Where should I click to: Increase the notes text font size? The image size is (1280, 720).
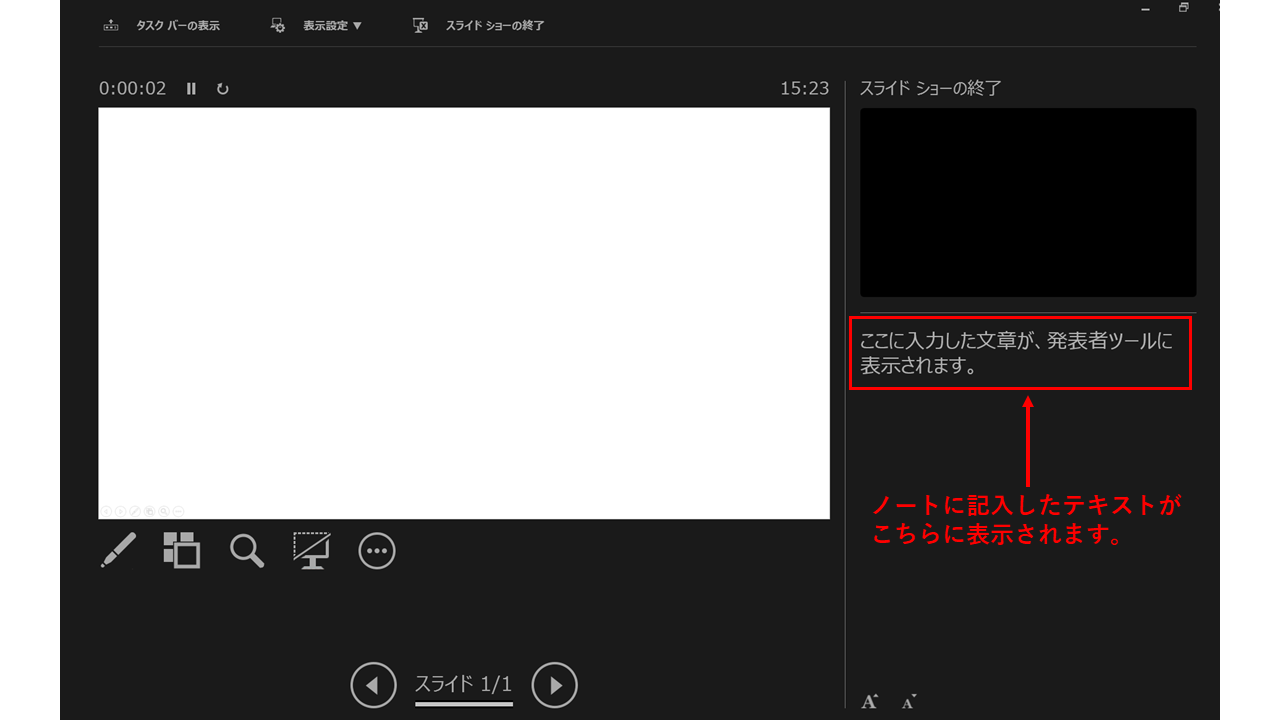870,702
